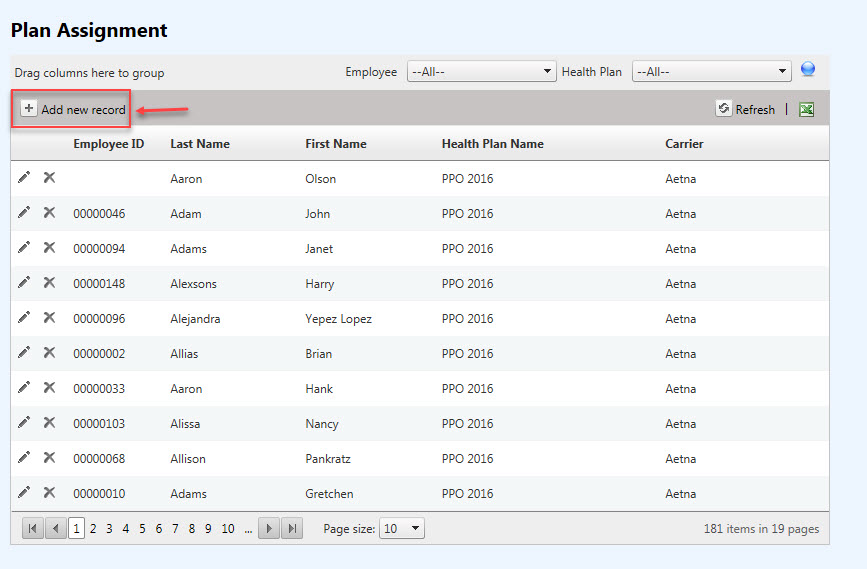Sort by First Name column
The height and width of the screenshot is (569, 867).
pos(336,144)
